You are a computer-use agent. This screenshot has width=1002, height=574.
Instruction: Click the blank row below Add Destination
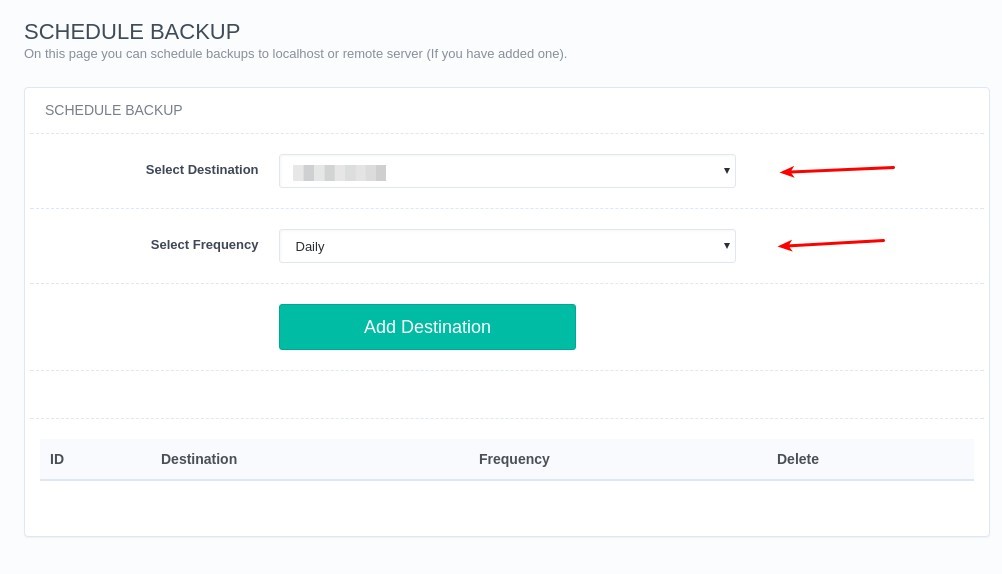(507, 394)
